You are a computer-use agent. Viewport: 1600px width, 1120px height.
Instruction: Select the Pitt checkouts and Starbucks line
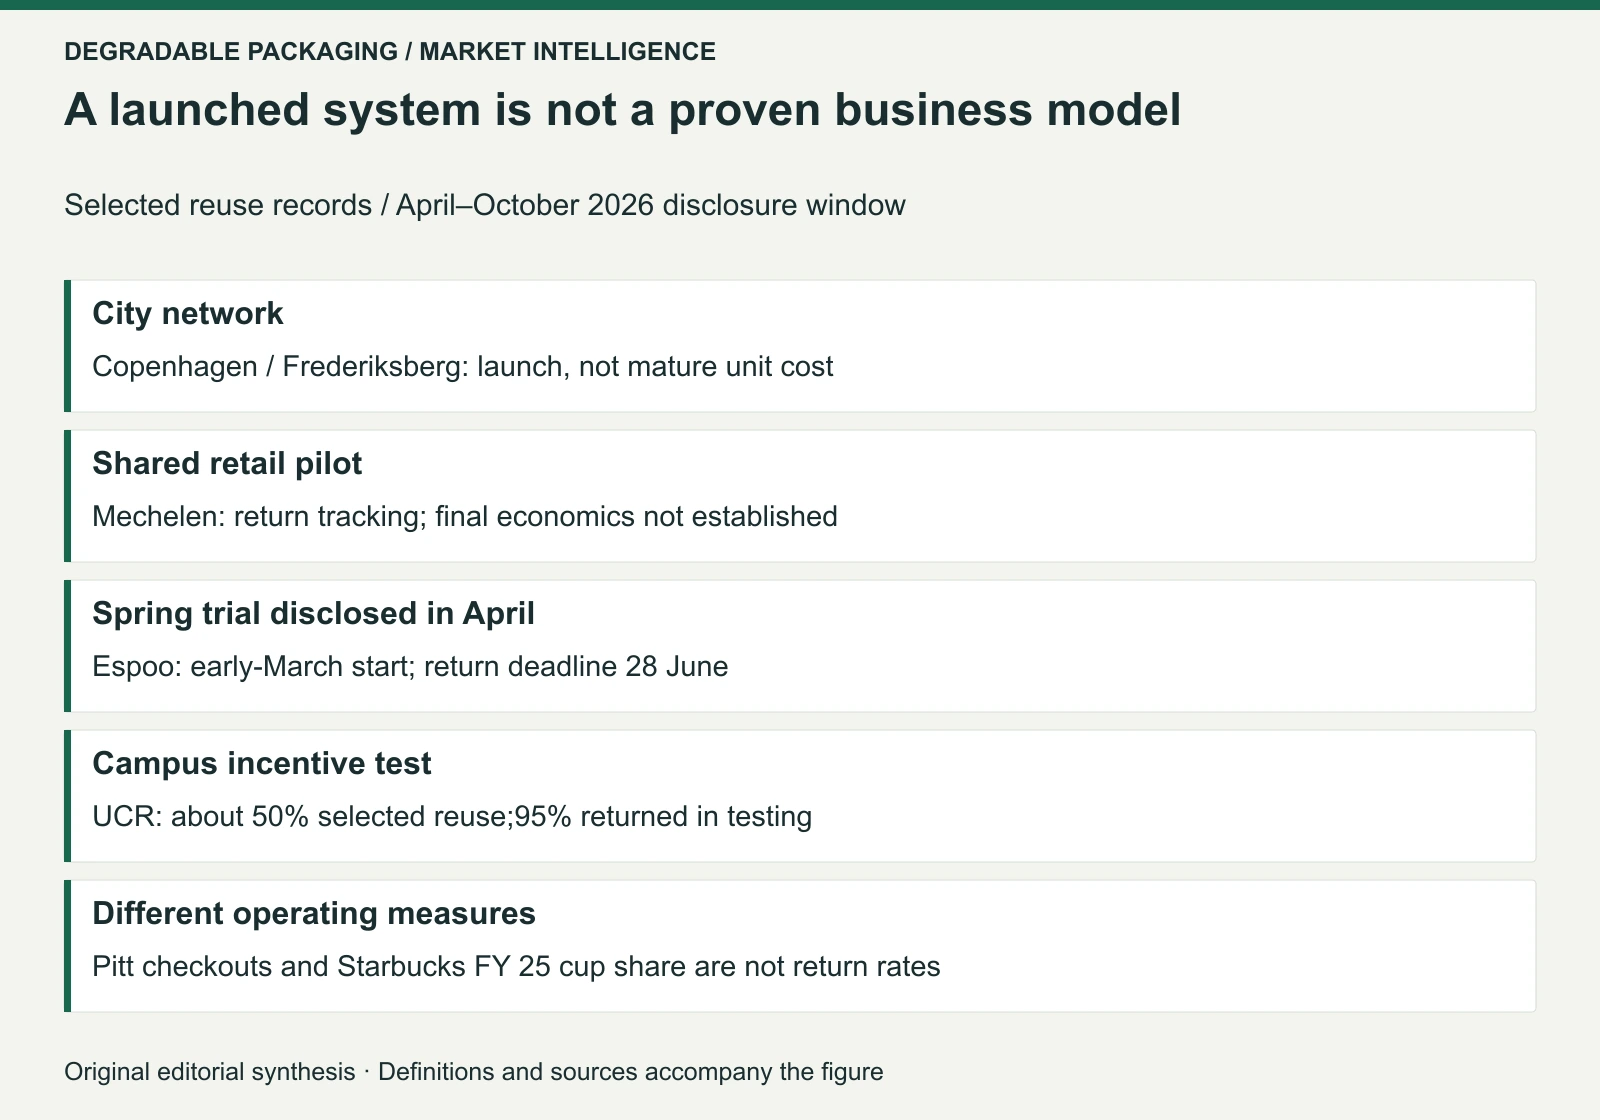[x=516, y=966]
